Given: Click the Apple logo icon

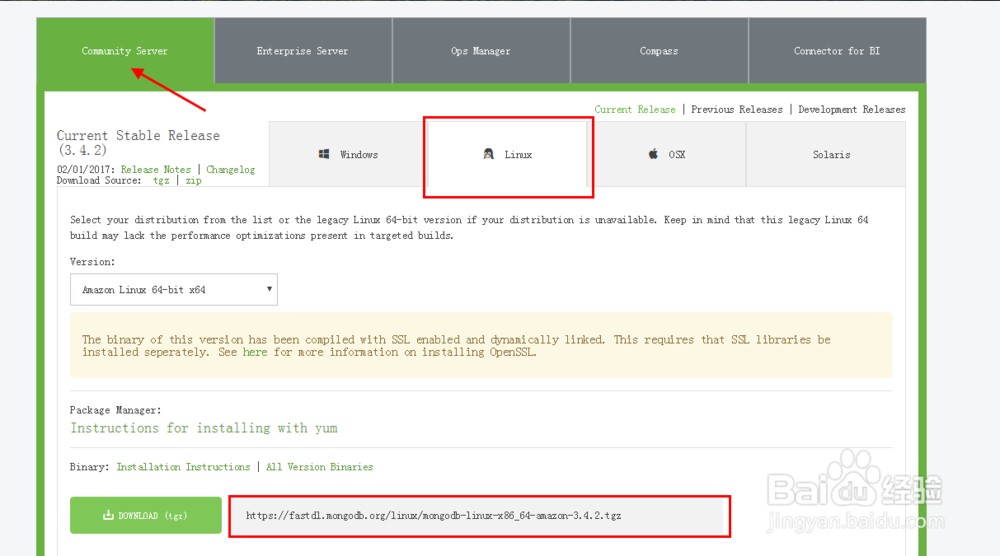Looking at the screenshot, I should [653, 154].
